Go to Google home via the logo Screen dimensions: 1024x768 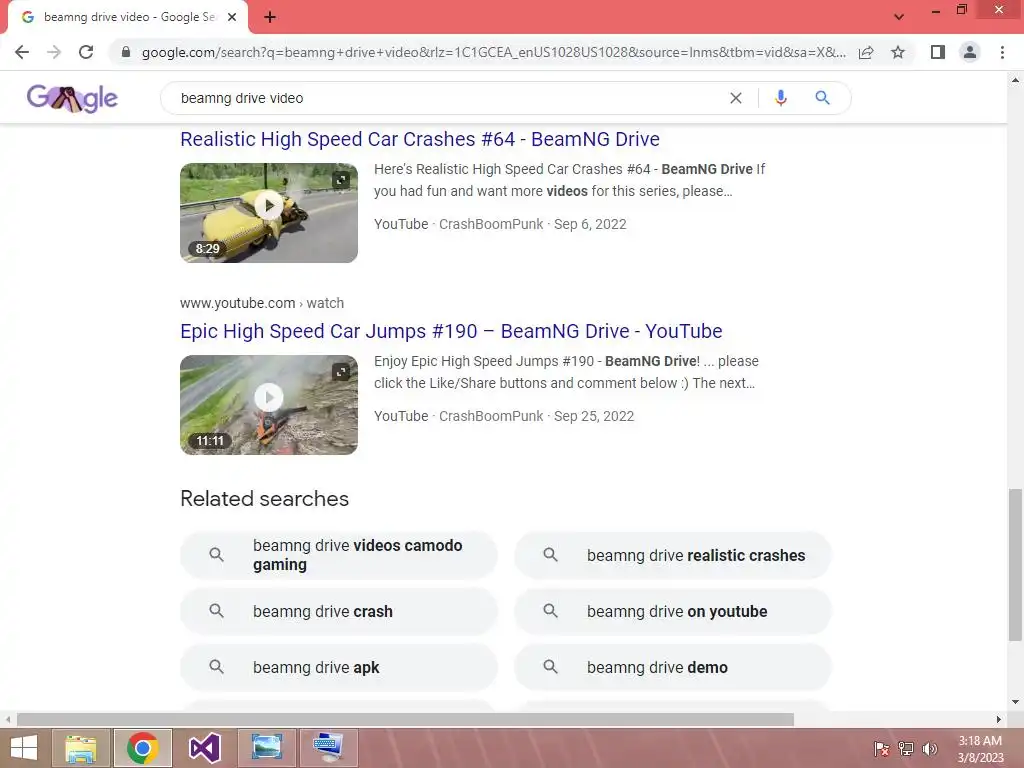72,99
